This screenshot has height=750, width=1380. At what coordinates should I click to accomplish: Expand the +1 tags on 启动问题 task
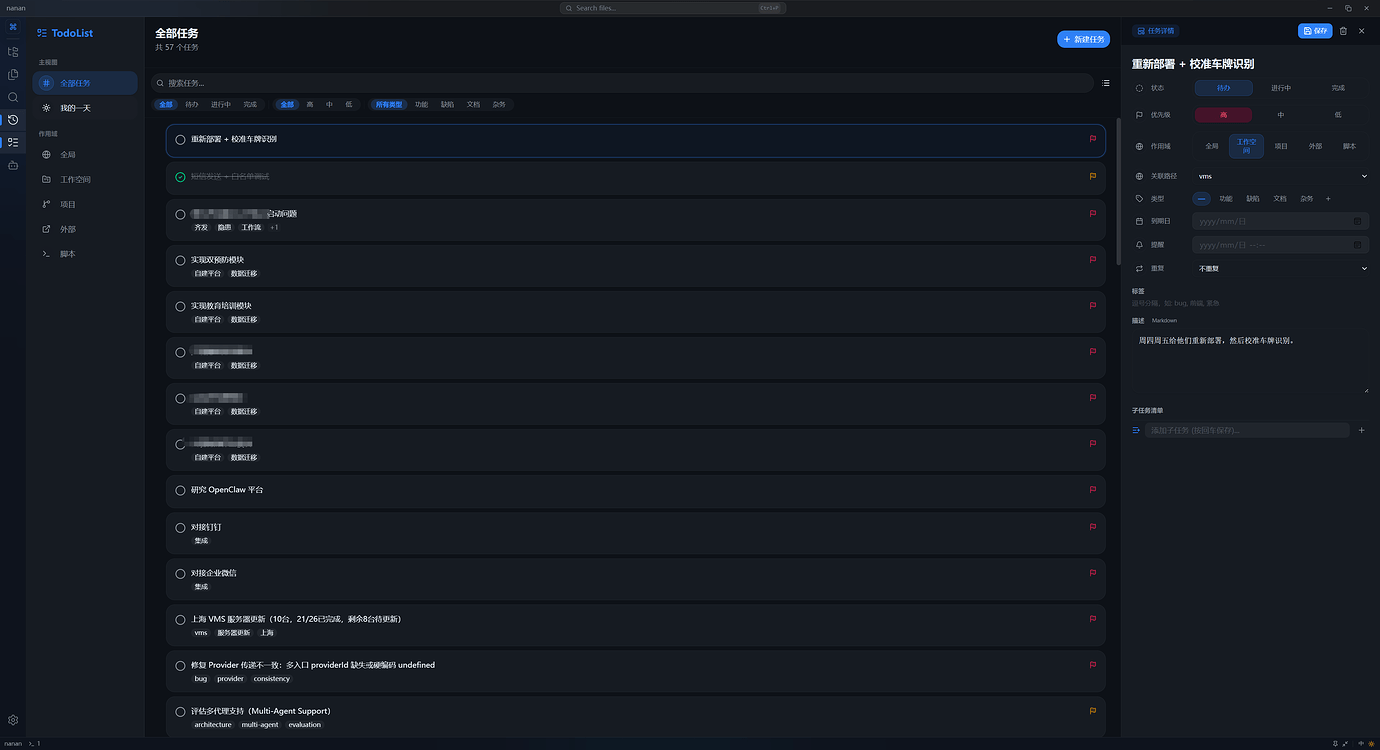point(274,227)
